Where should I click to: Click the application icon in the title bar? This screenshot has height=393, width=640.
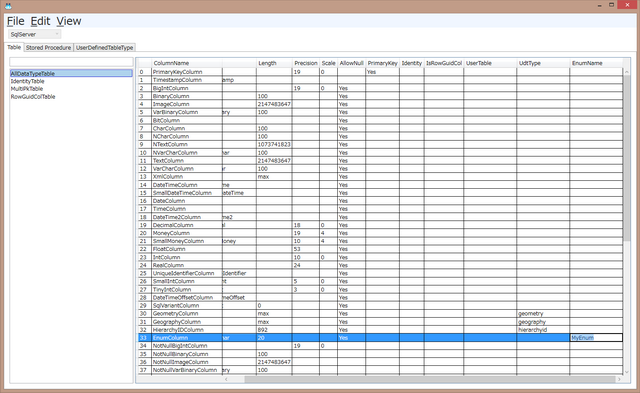point(8,6)
